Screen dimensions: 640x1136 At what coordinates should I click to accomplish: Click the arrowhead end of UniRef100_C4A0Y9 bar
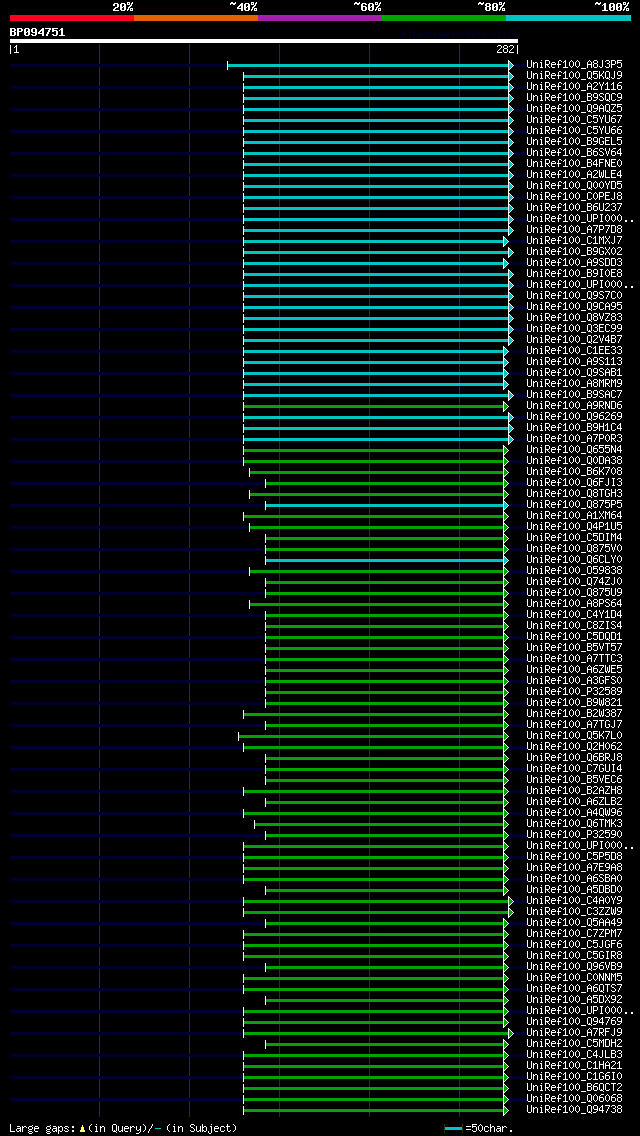click(511, 901)
